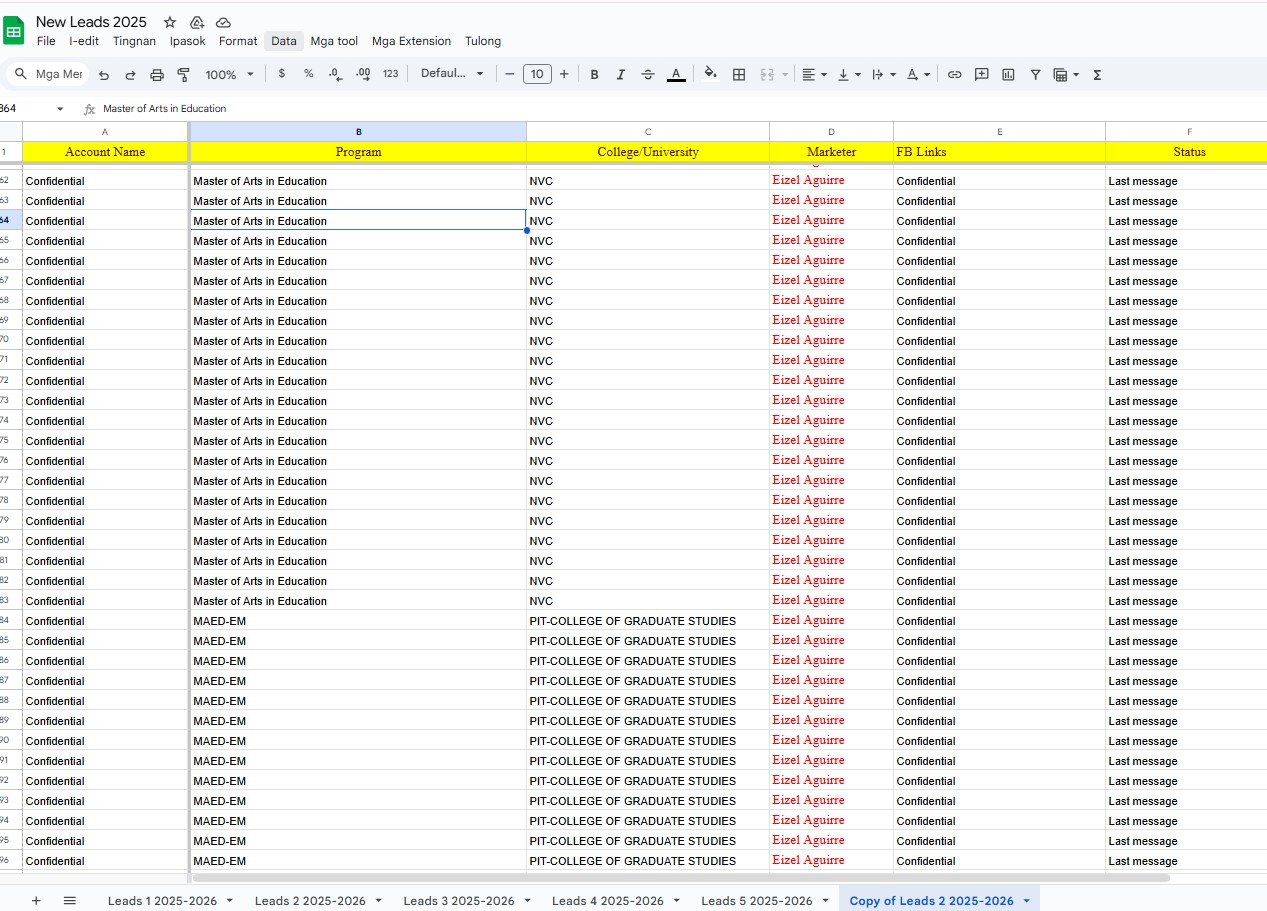Open the Data menu
1267x911 pixels.
click(284, 41)
